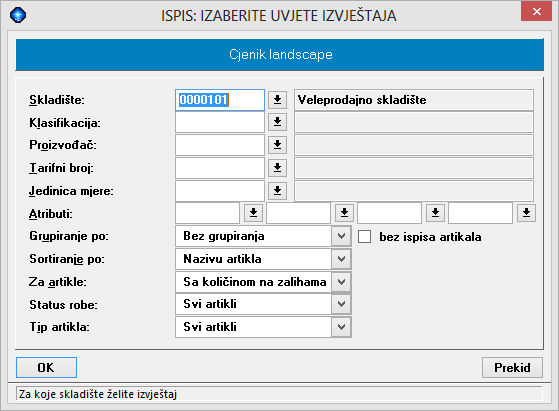
Task: Click the blue application icon in title bar
Action: (18, 15)
